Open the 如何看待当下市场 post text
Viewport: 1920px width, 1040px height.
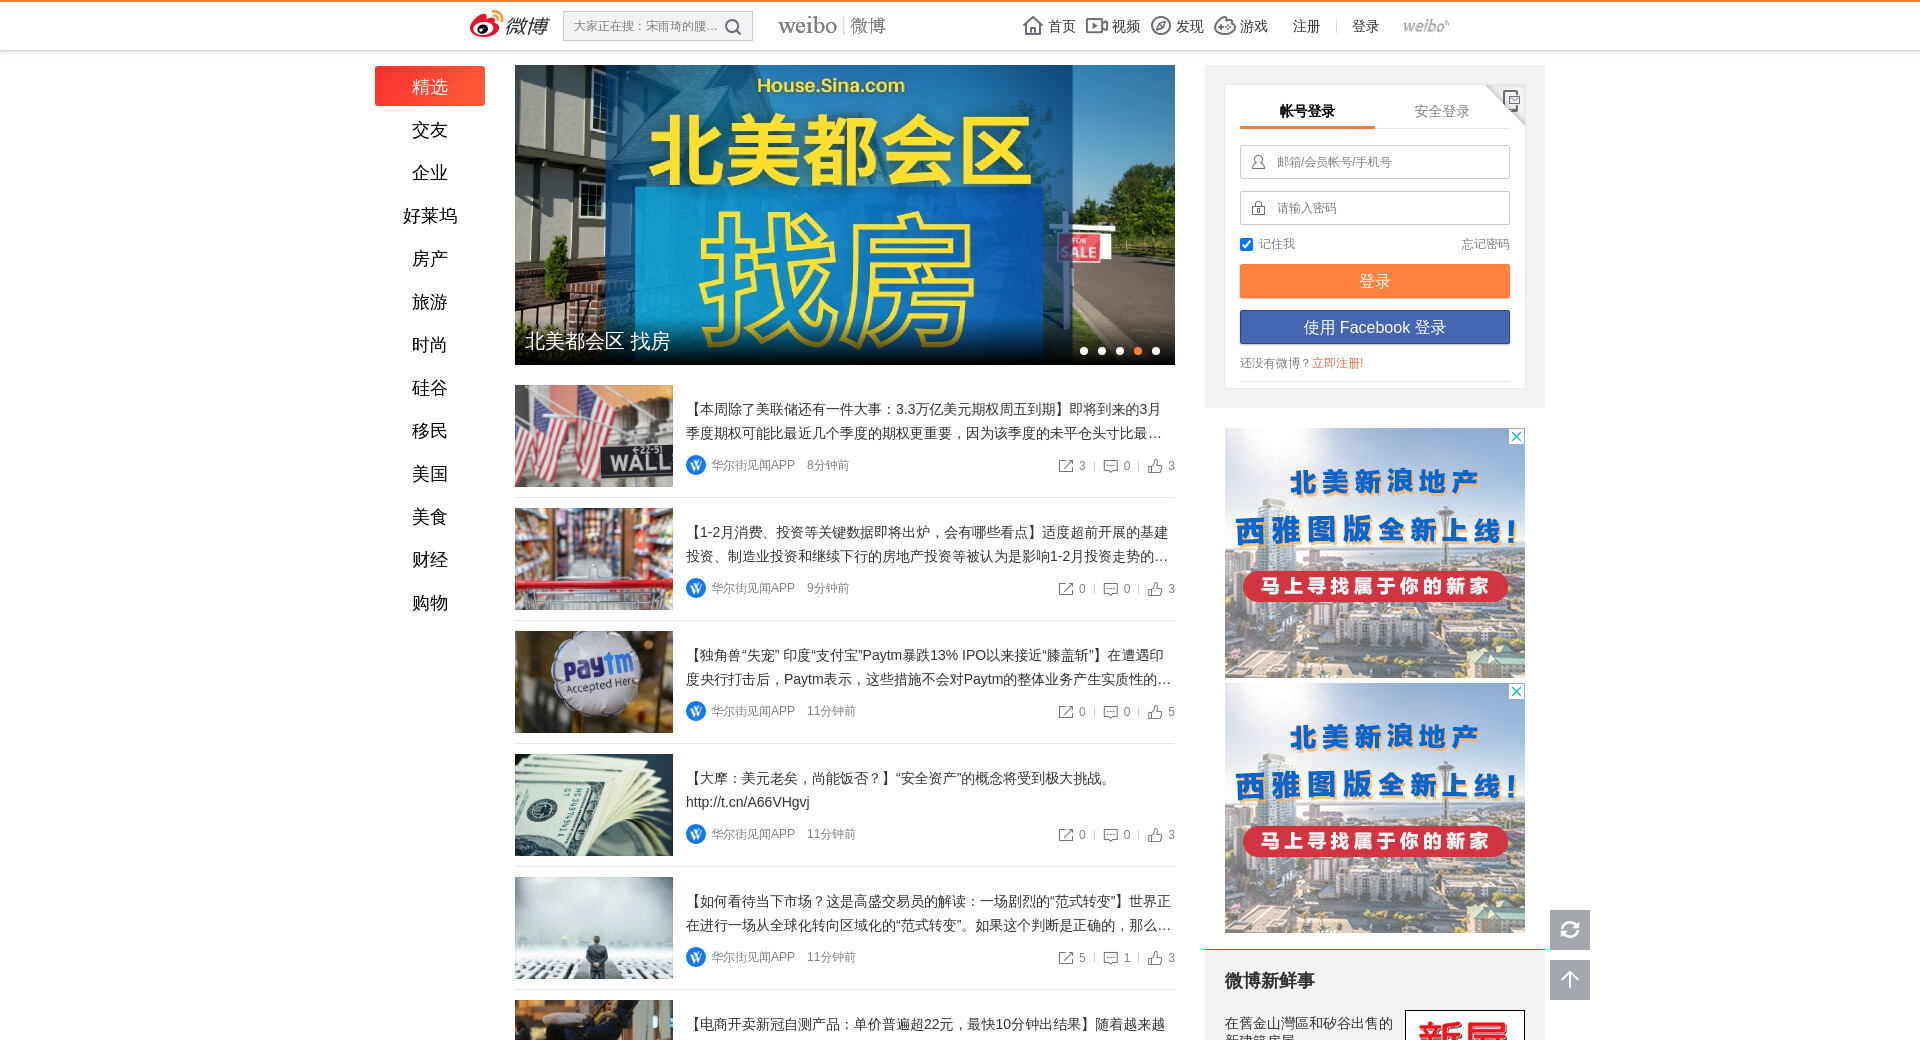tap(928, 913)
